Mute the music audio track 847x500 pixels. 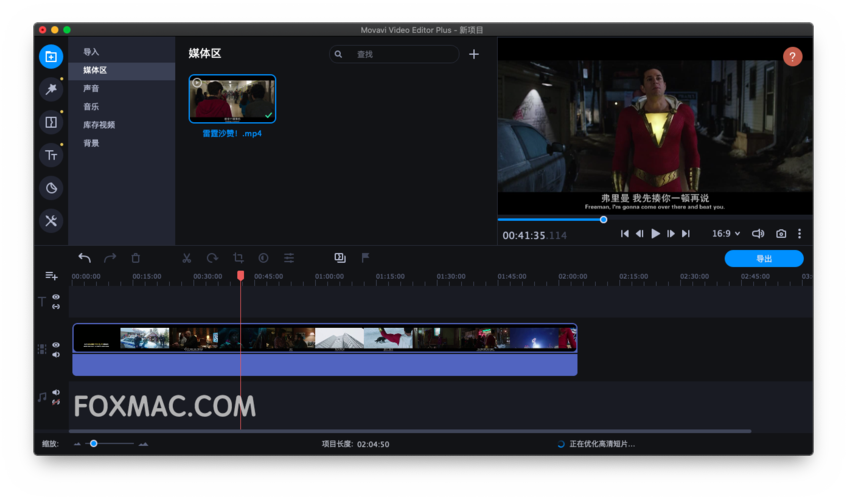click(56, 393)
